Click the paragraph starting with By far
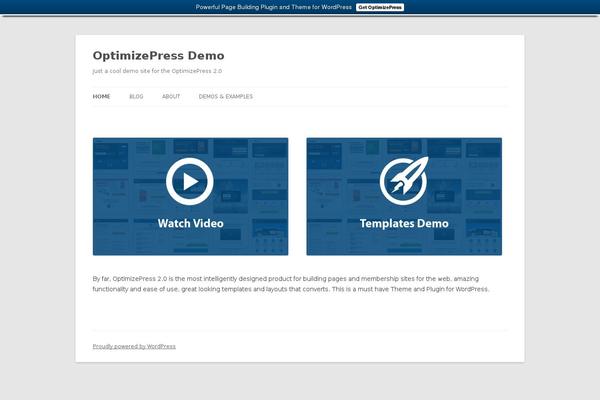 click(291, 284)
